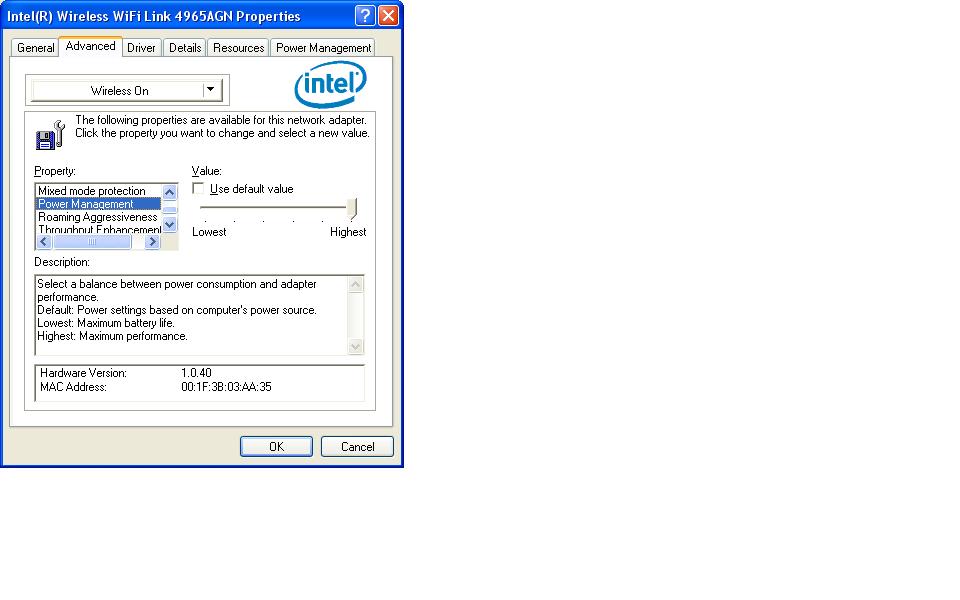The width and height of the screenshot is (960, 600).
Task: Go to the Details tab
Action: point(185,48)
